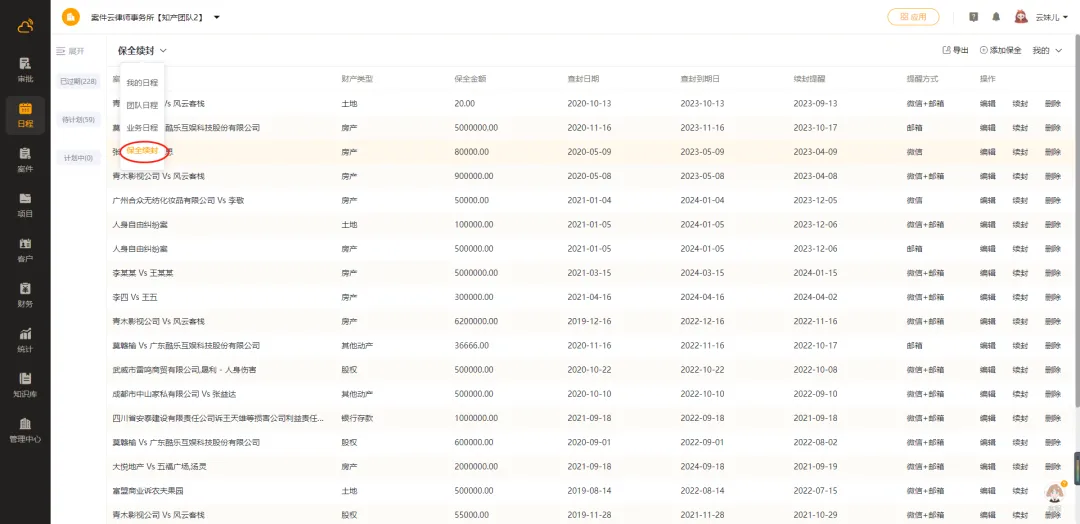
Task: Open 统计 (Statistics) chart icon
Action: pos(25,339)
